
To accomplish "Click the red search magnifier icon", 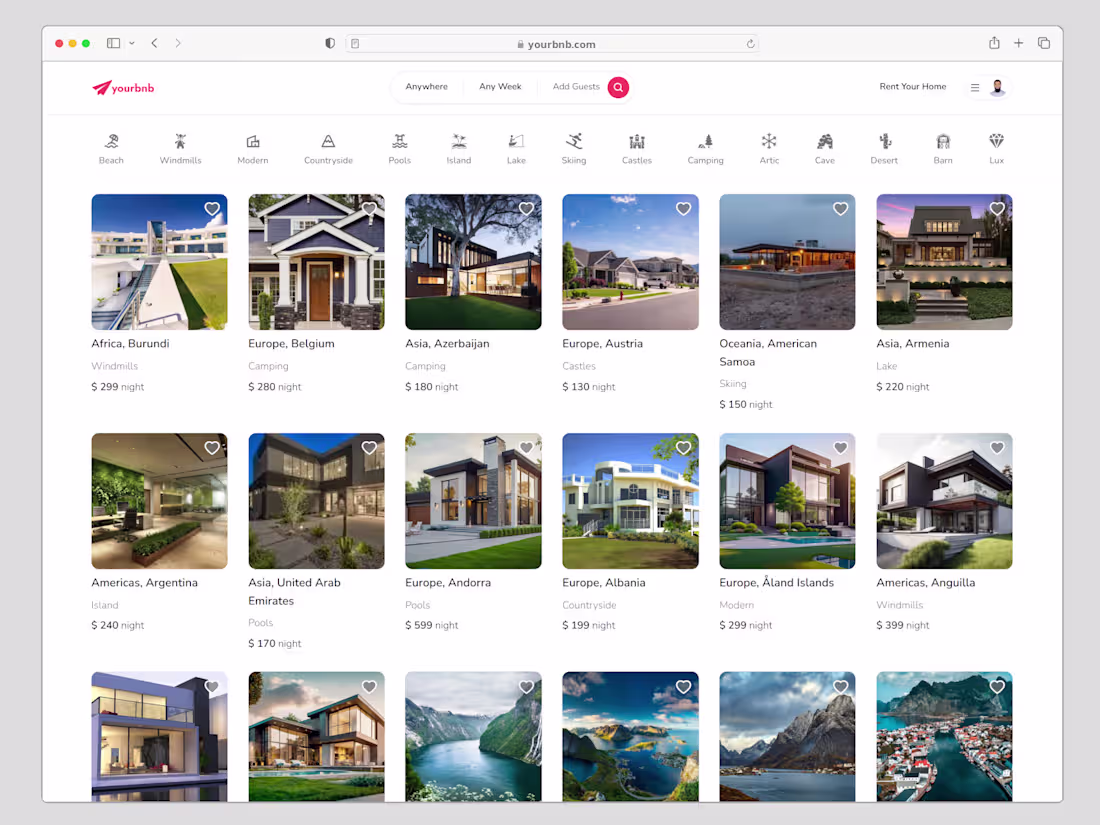I will tap(618, 87).
